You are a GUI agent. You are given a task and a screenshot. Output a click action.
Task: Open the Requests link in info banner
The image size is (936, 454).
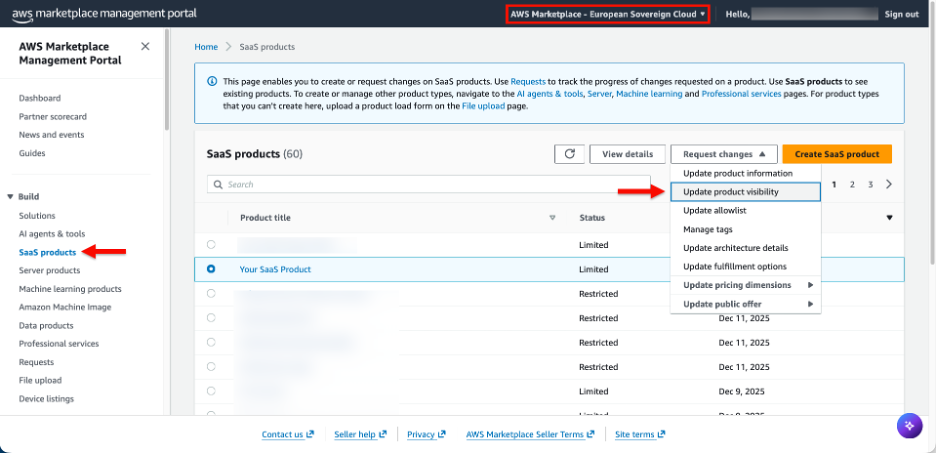coord(528,81)
